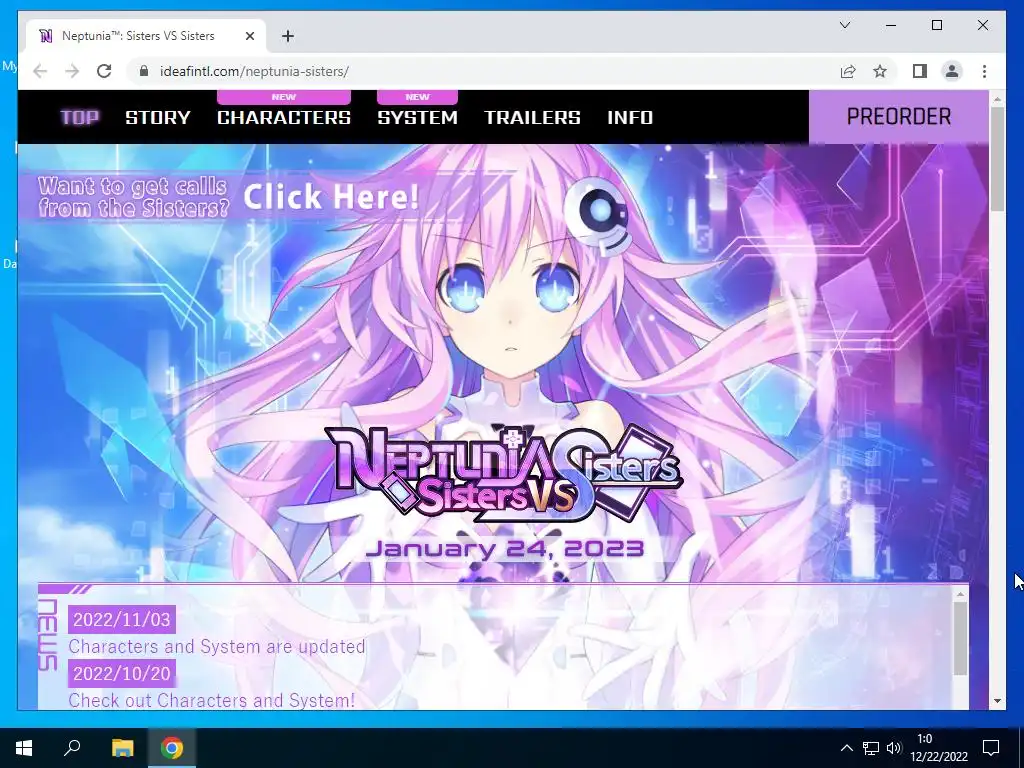
Task: Open the Chrome three-dot menu
Action: [984, 71]
